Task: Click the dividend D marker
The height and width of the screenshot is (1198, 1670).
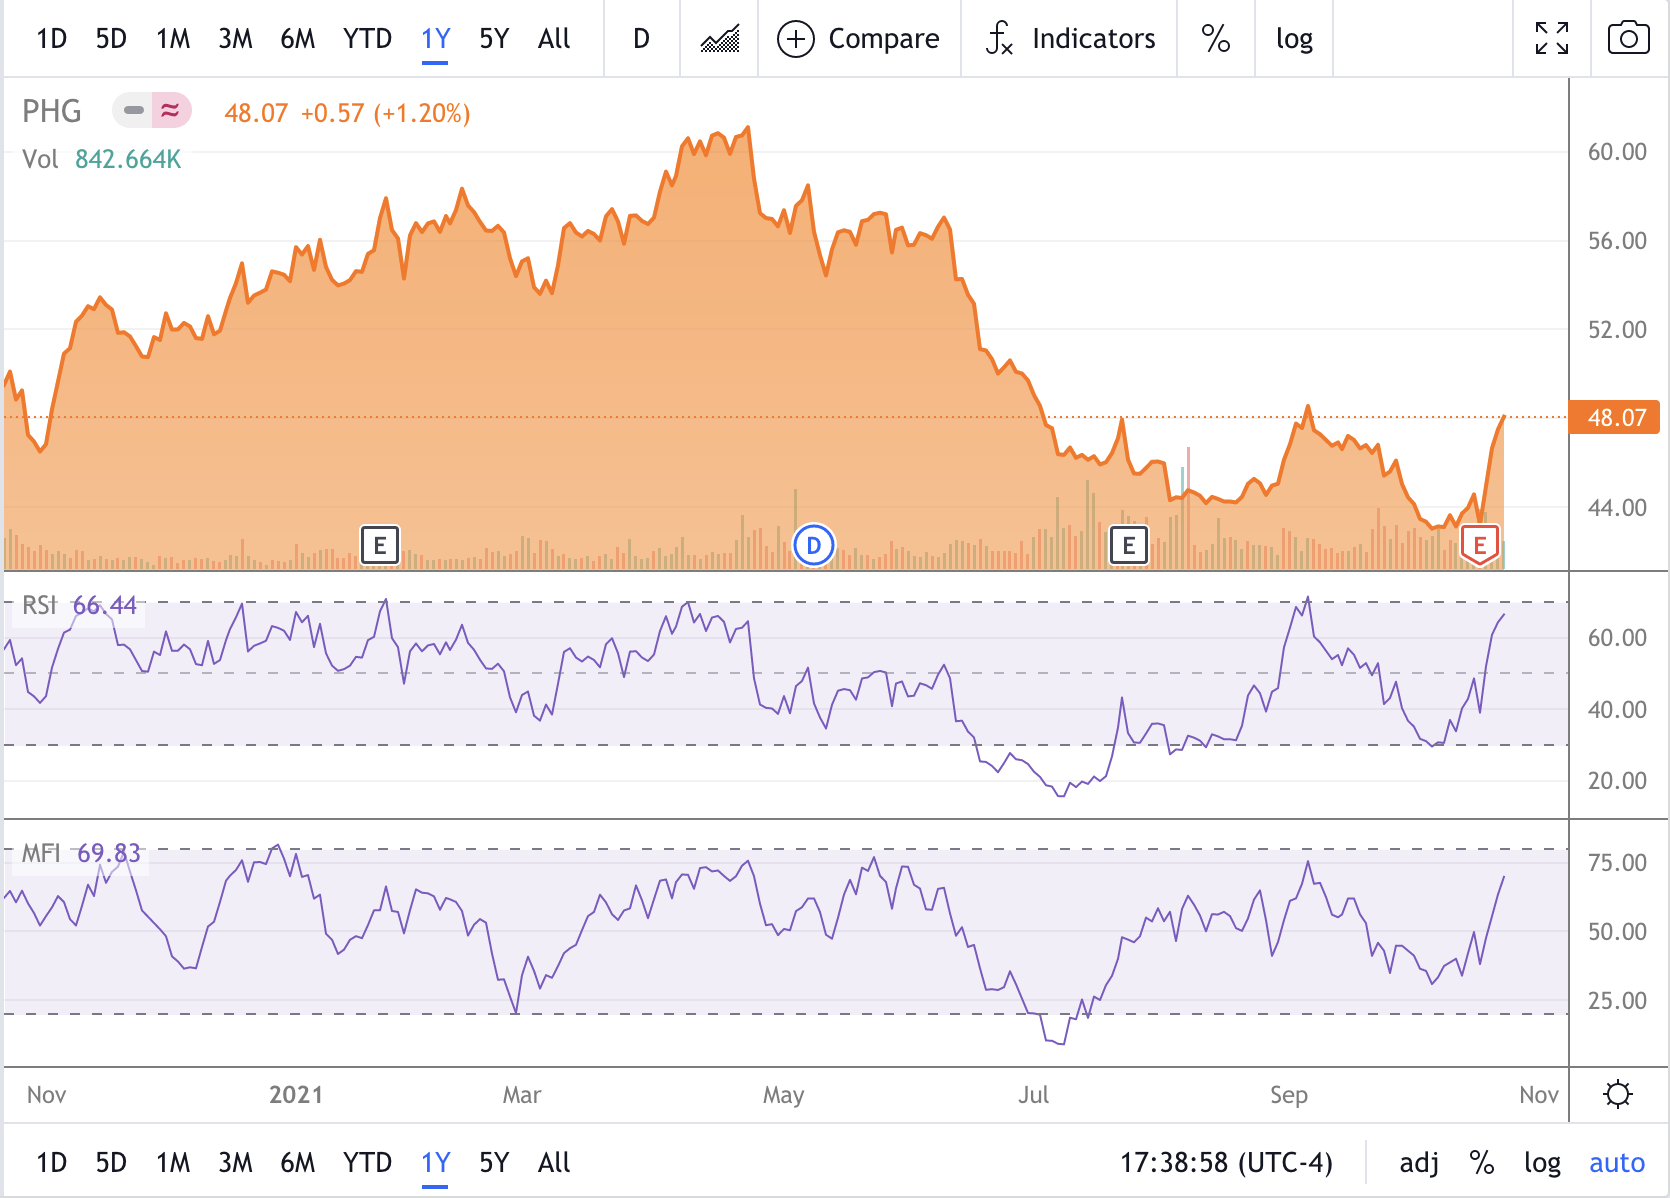Action: point(814,546)
